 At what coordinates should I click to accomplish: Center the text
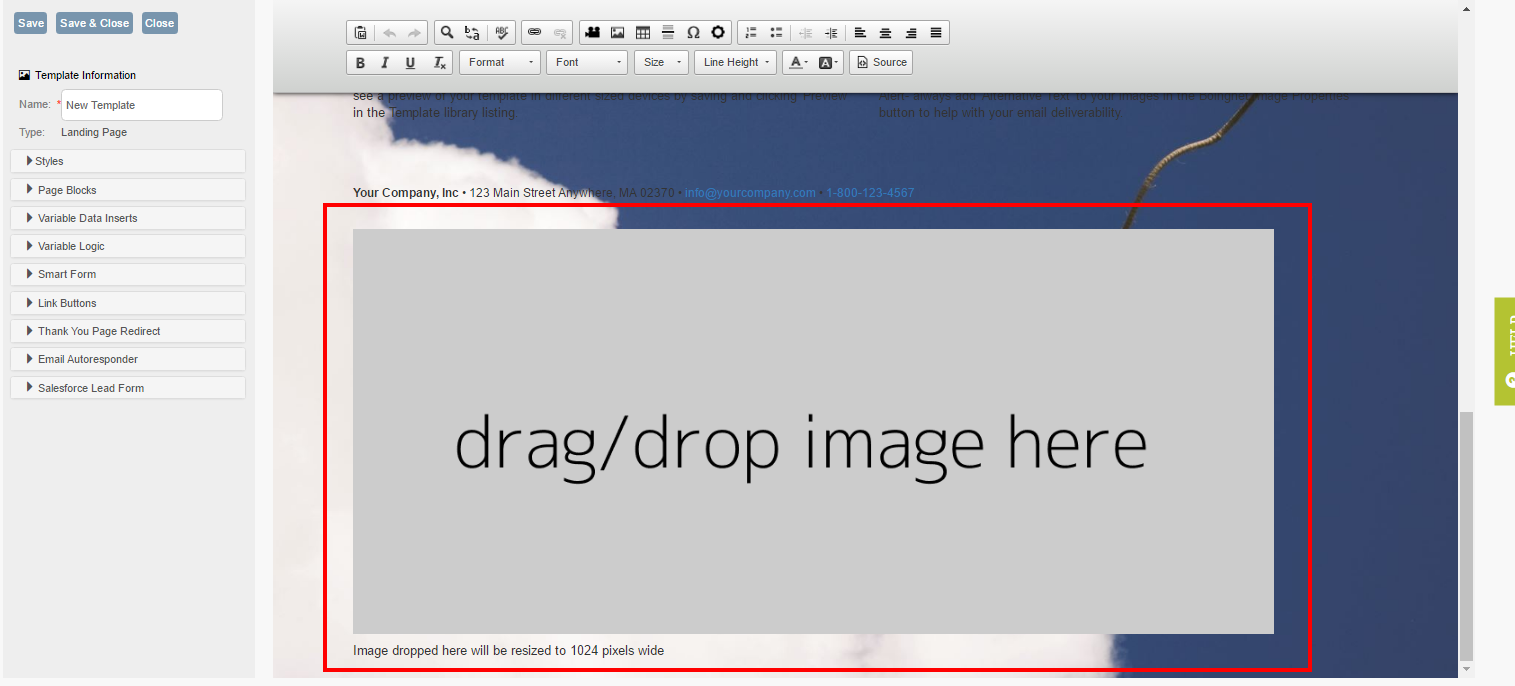point(885,33)
